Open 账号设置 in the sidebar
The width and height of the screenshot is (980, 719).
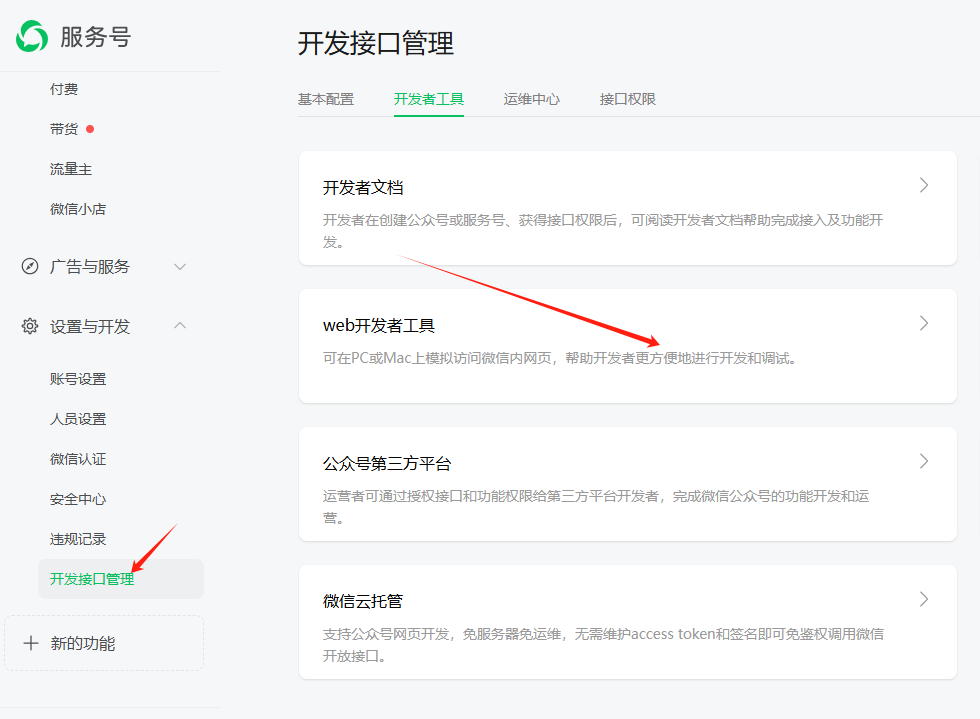pyautogui.click(x=78, y=379)
